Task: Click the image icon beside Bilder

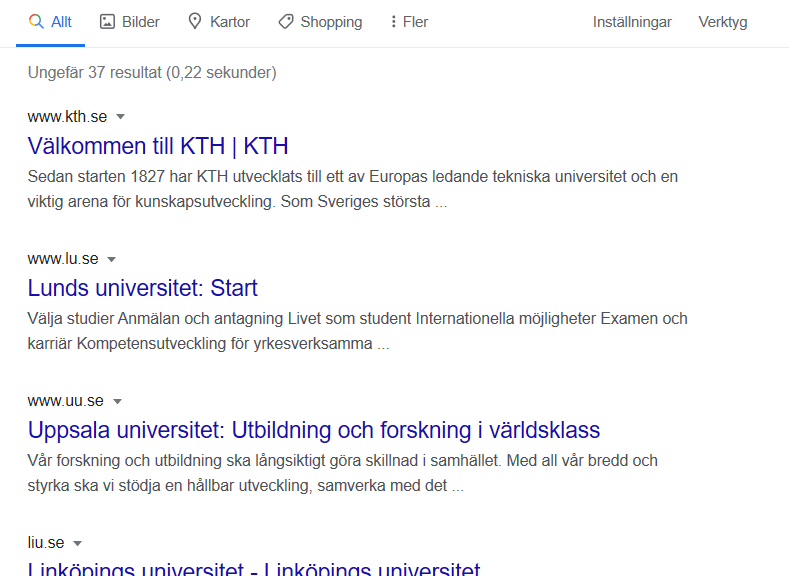Action: (x=107, y=22)
